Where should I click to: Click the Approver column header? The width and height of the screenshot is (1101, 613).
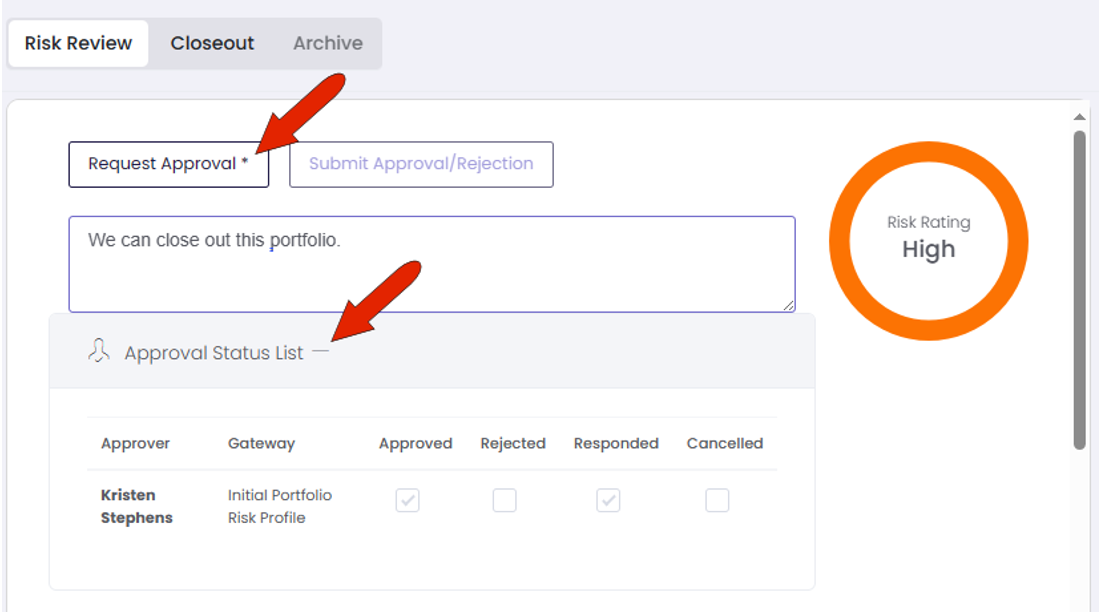(136, 444)
